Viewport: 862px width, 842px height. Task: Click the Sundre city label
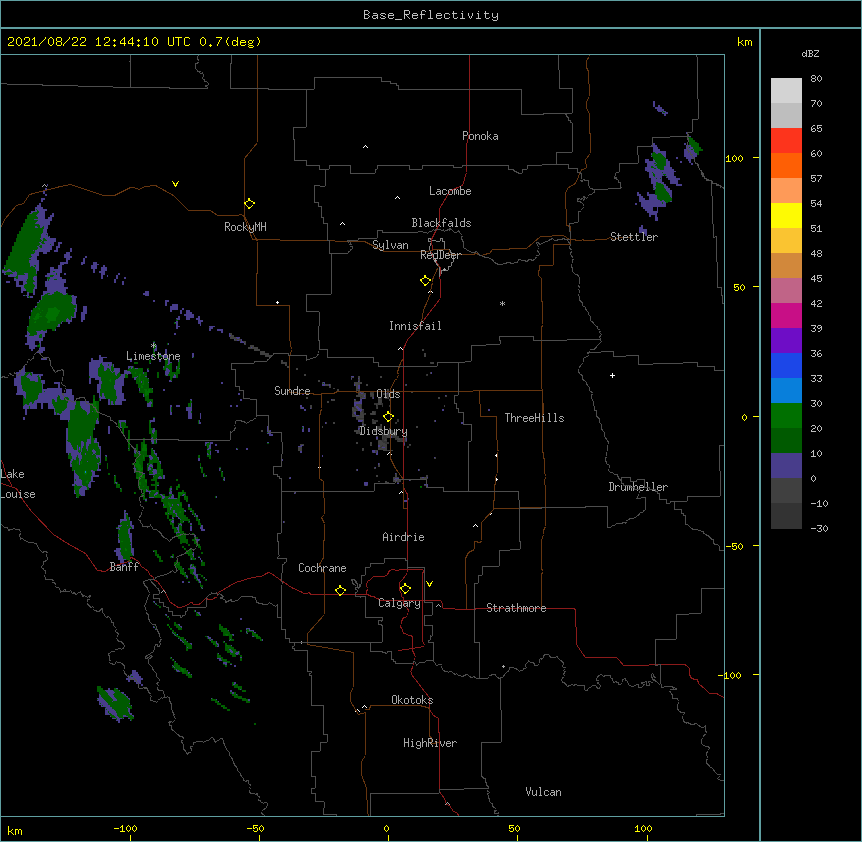[x=292, y=391]
